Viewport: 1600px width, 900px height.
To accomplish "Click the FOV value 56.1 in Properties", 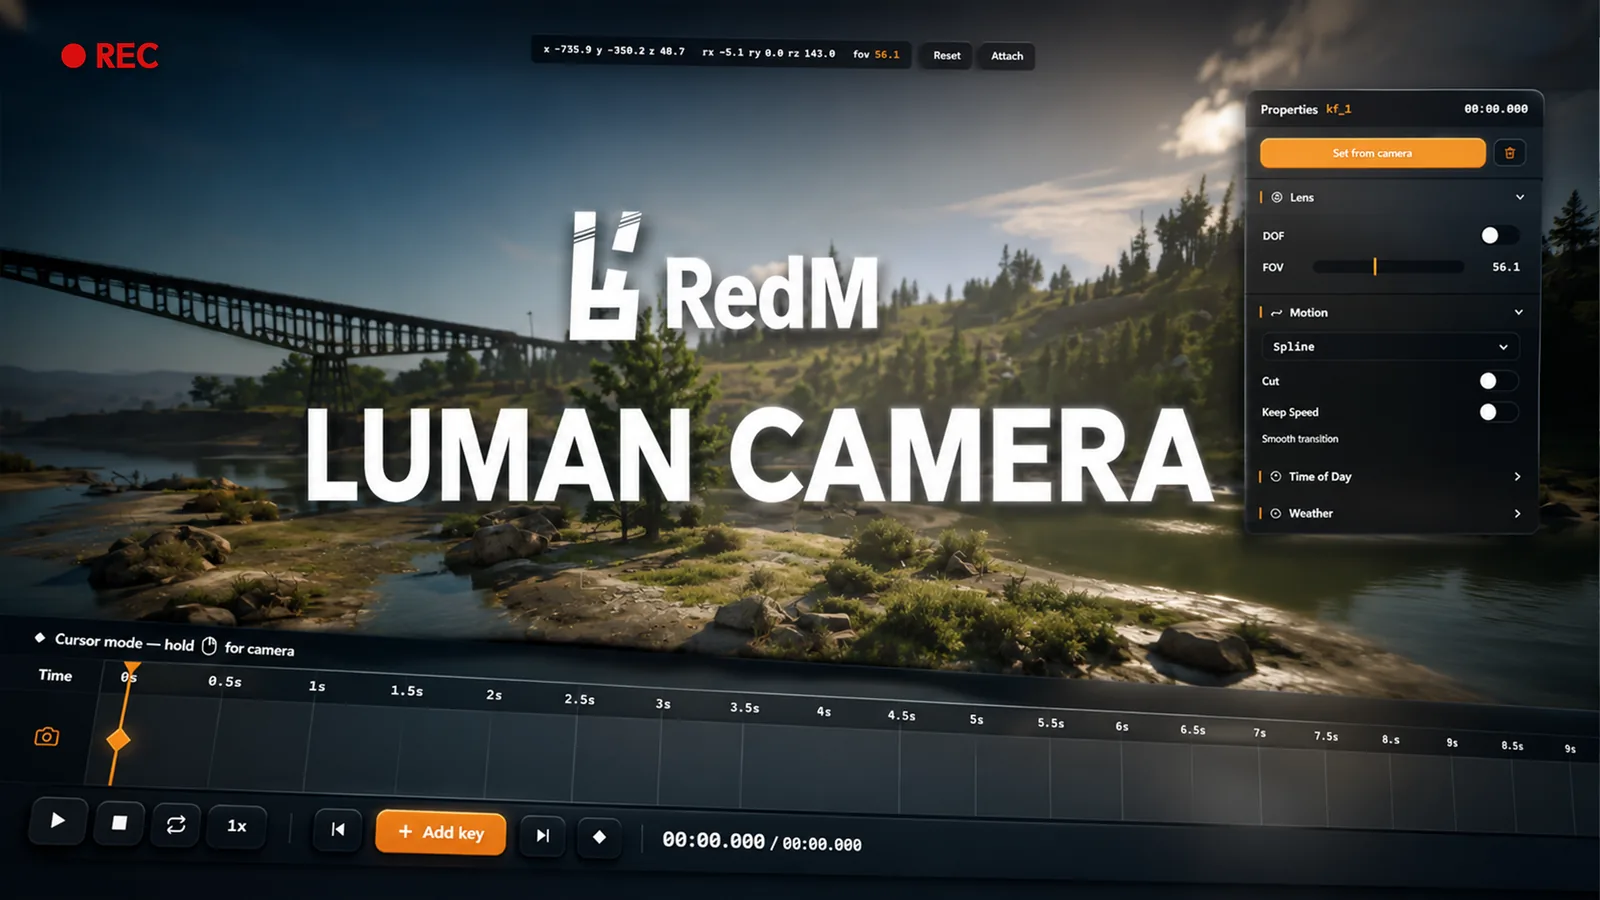I will click(1506, 267).
